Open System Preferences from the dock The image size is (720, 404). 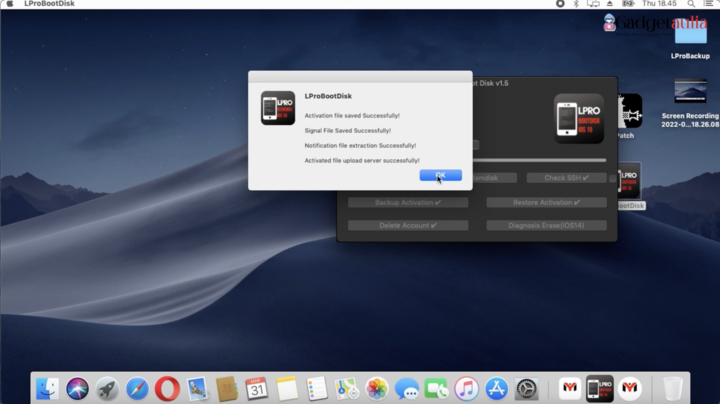pyautogui.click(x=526, y=389)
